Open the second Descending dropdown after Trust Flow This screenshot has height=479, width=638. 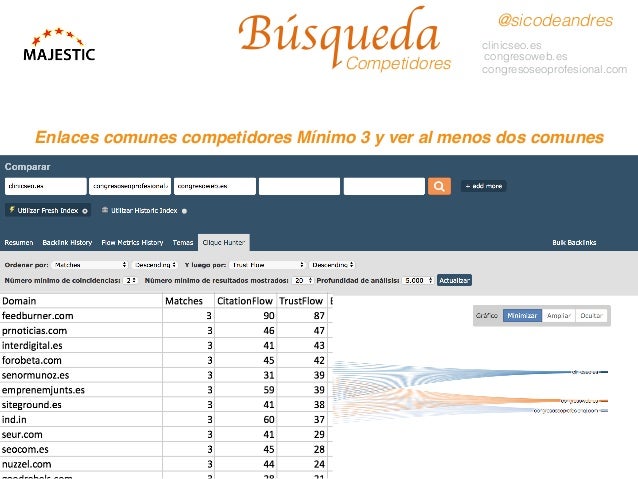coord(332,265)
